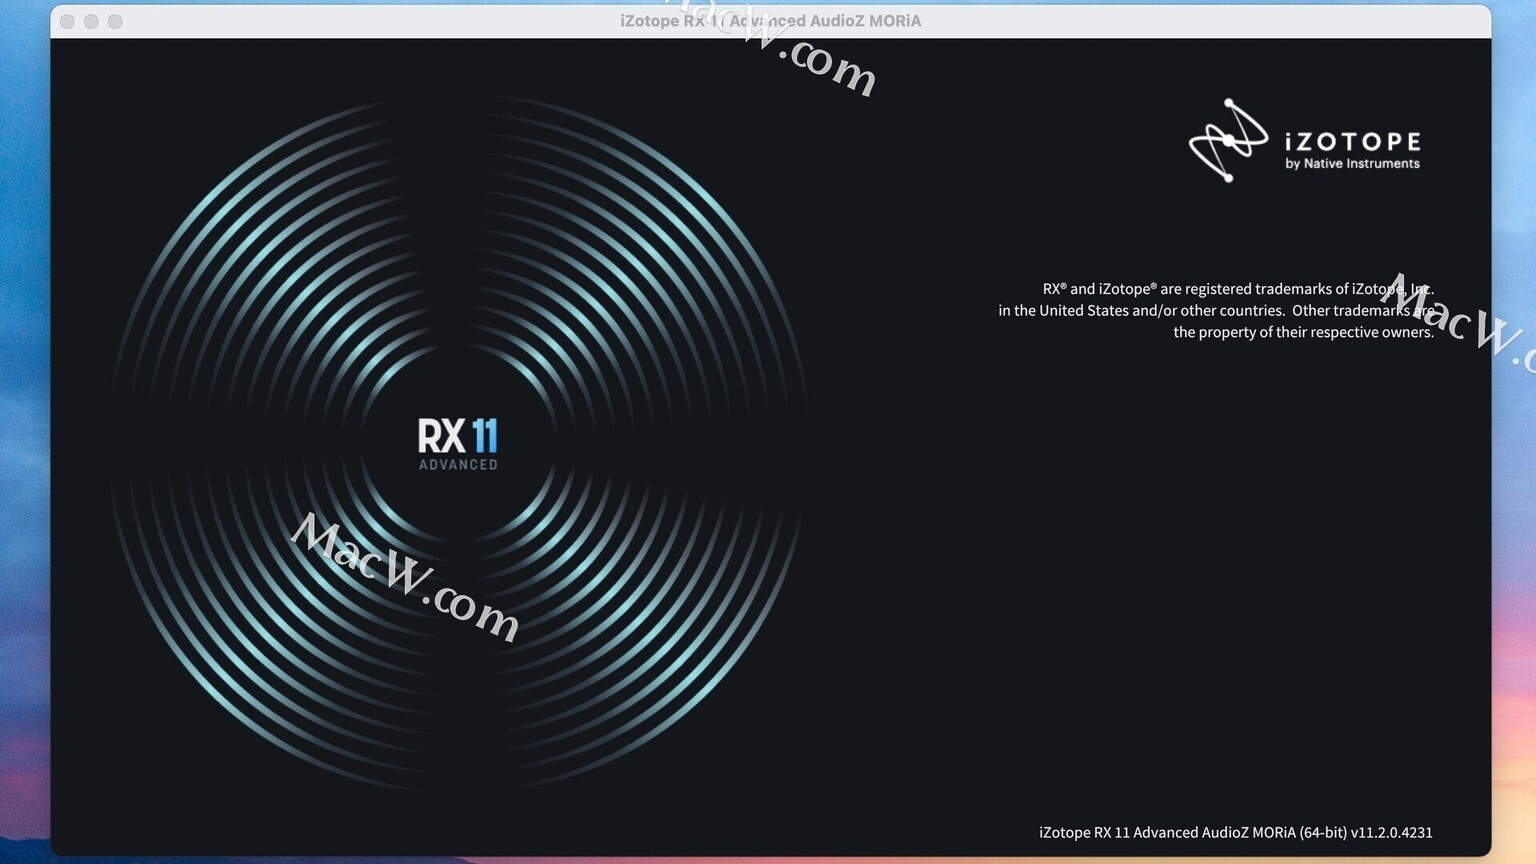
Task: Click the RX 11 Advanced logo
Action: coord(458,444)
